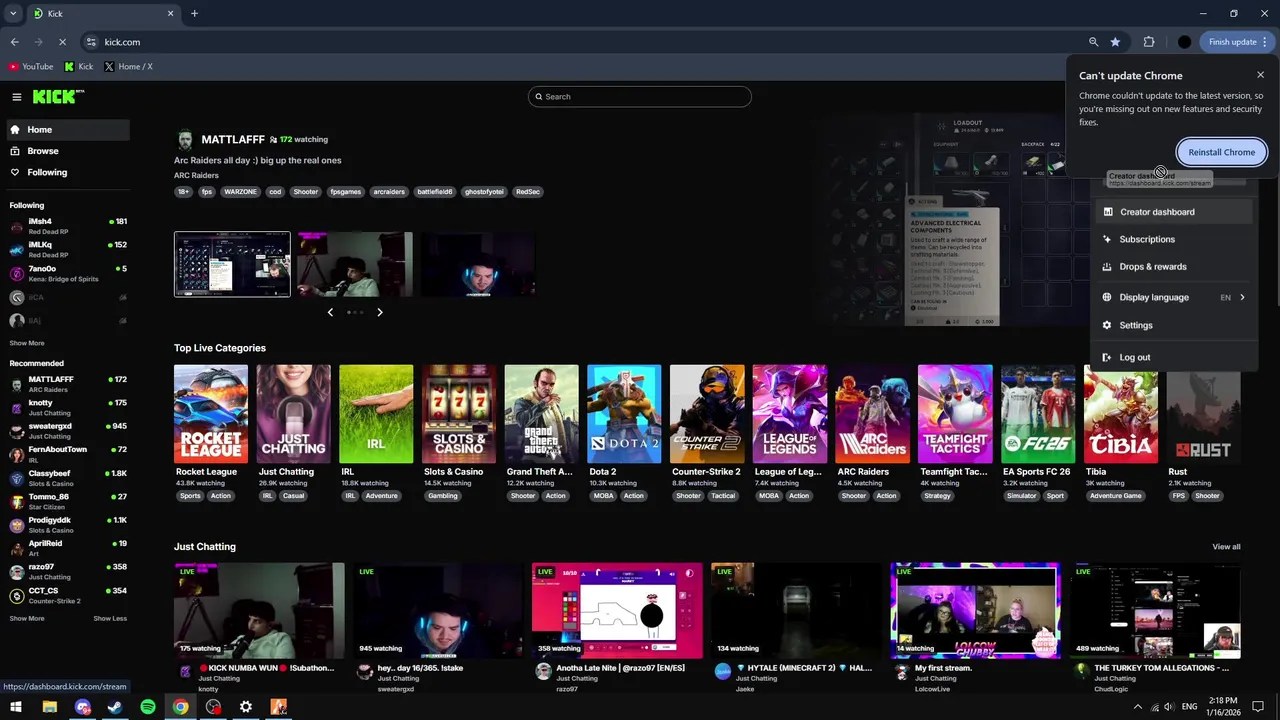Go to previous featured stream arrow

pyautogui.click(x=330, y=312)
